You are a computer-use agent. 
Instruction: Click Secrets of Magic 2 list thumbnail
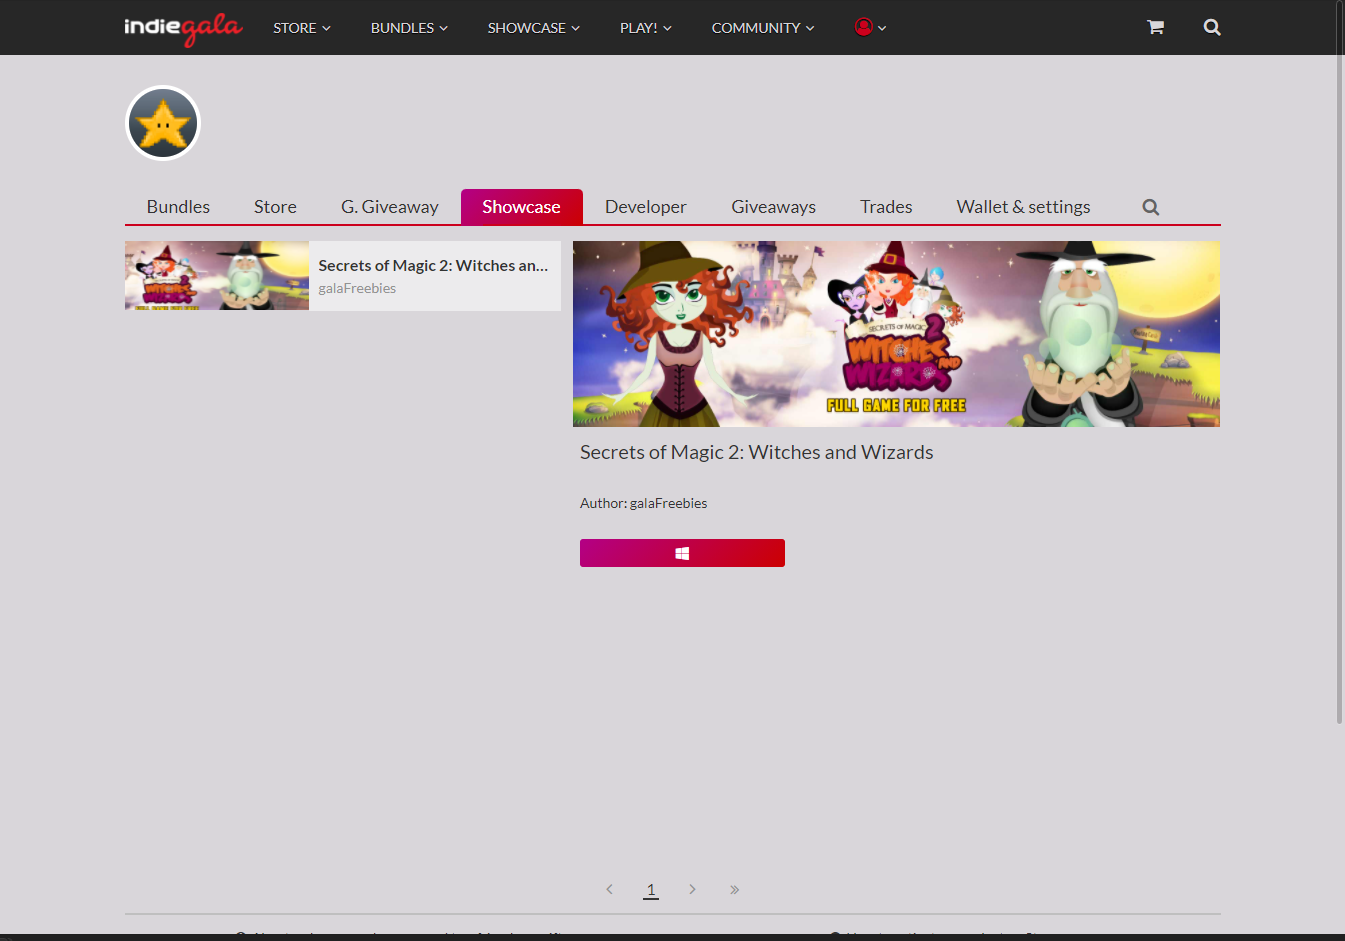tap(217, 275)
